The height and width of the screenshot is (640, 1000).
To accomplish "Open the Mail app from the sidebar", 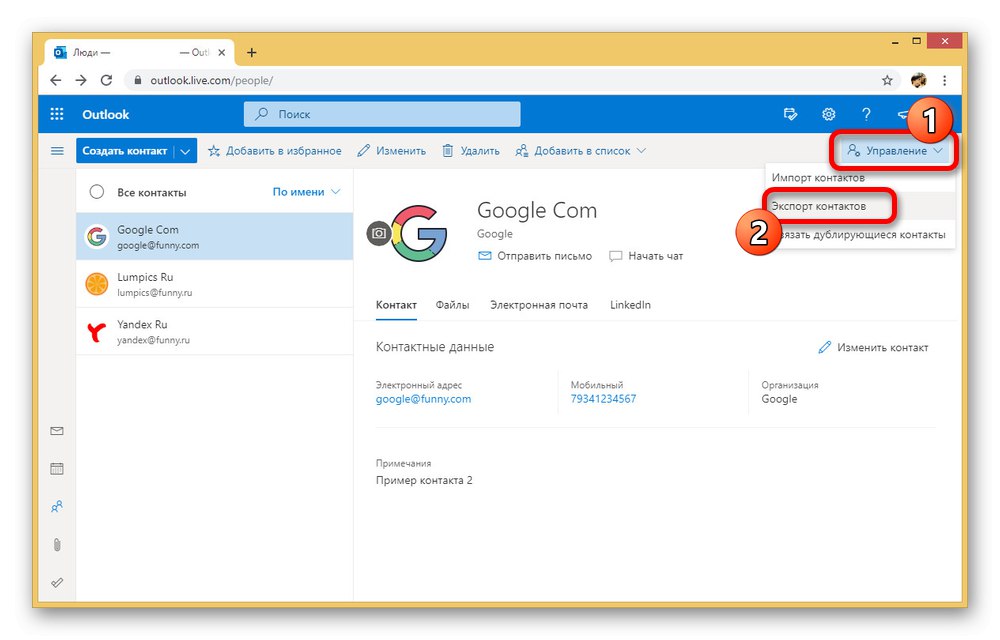I will 57,430.
